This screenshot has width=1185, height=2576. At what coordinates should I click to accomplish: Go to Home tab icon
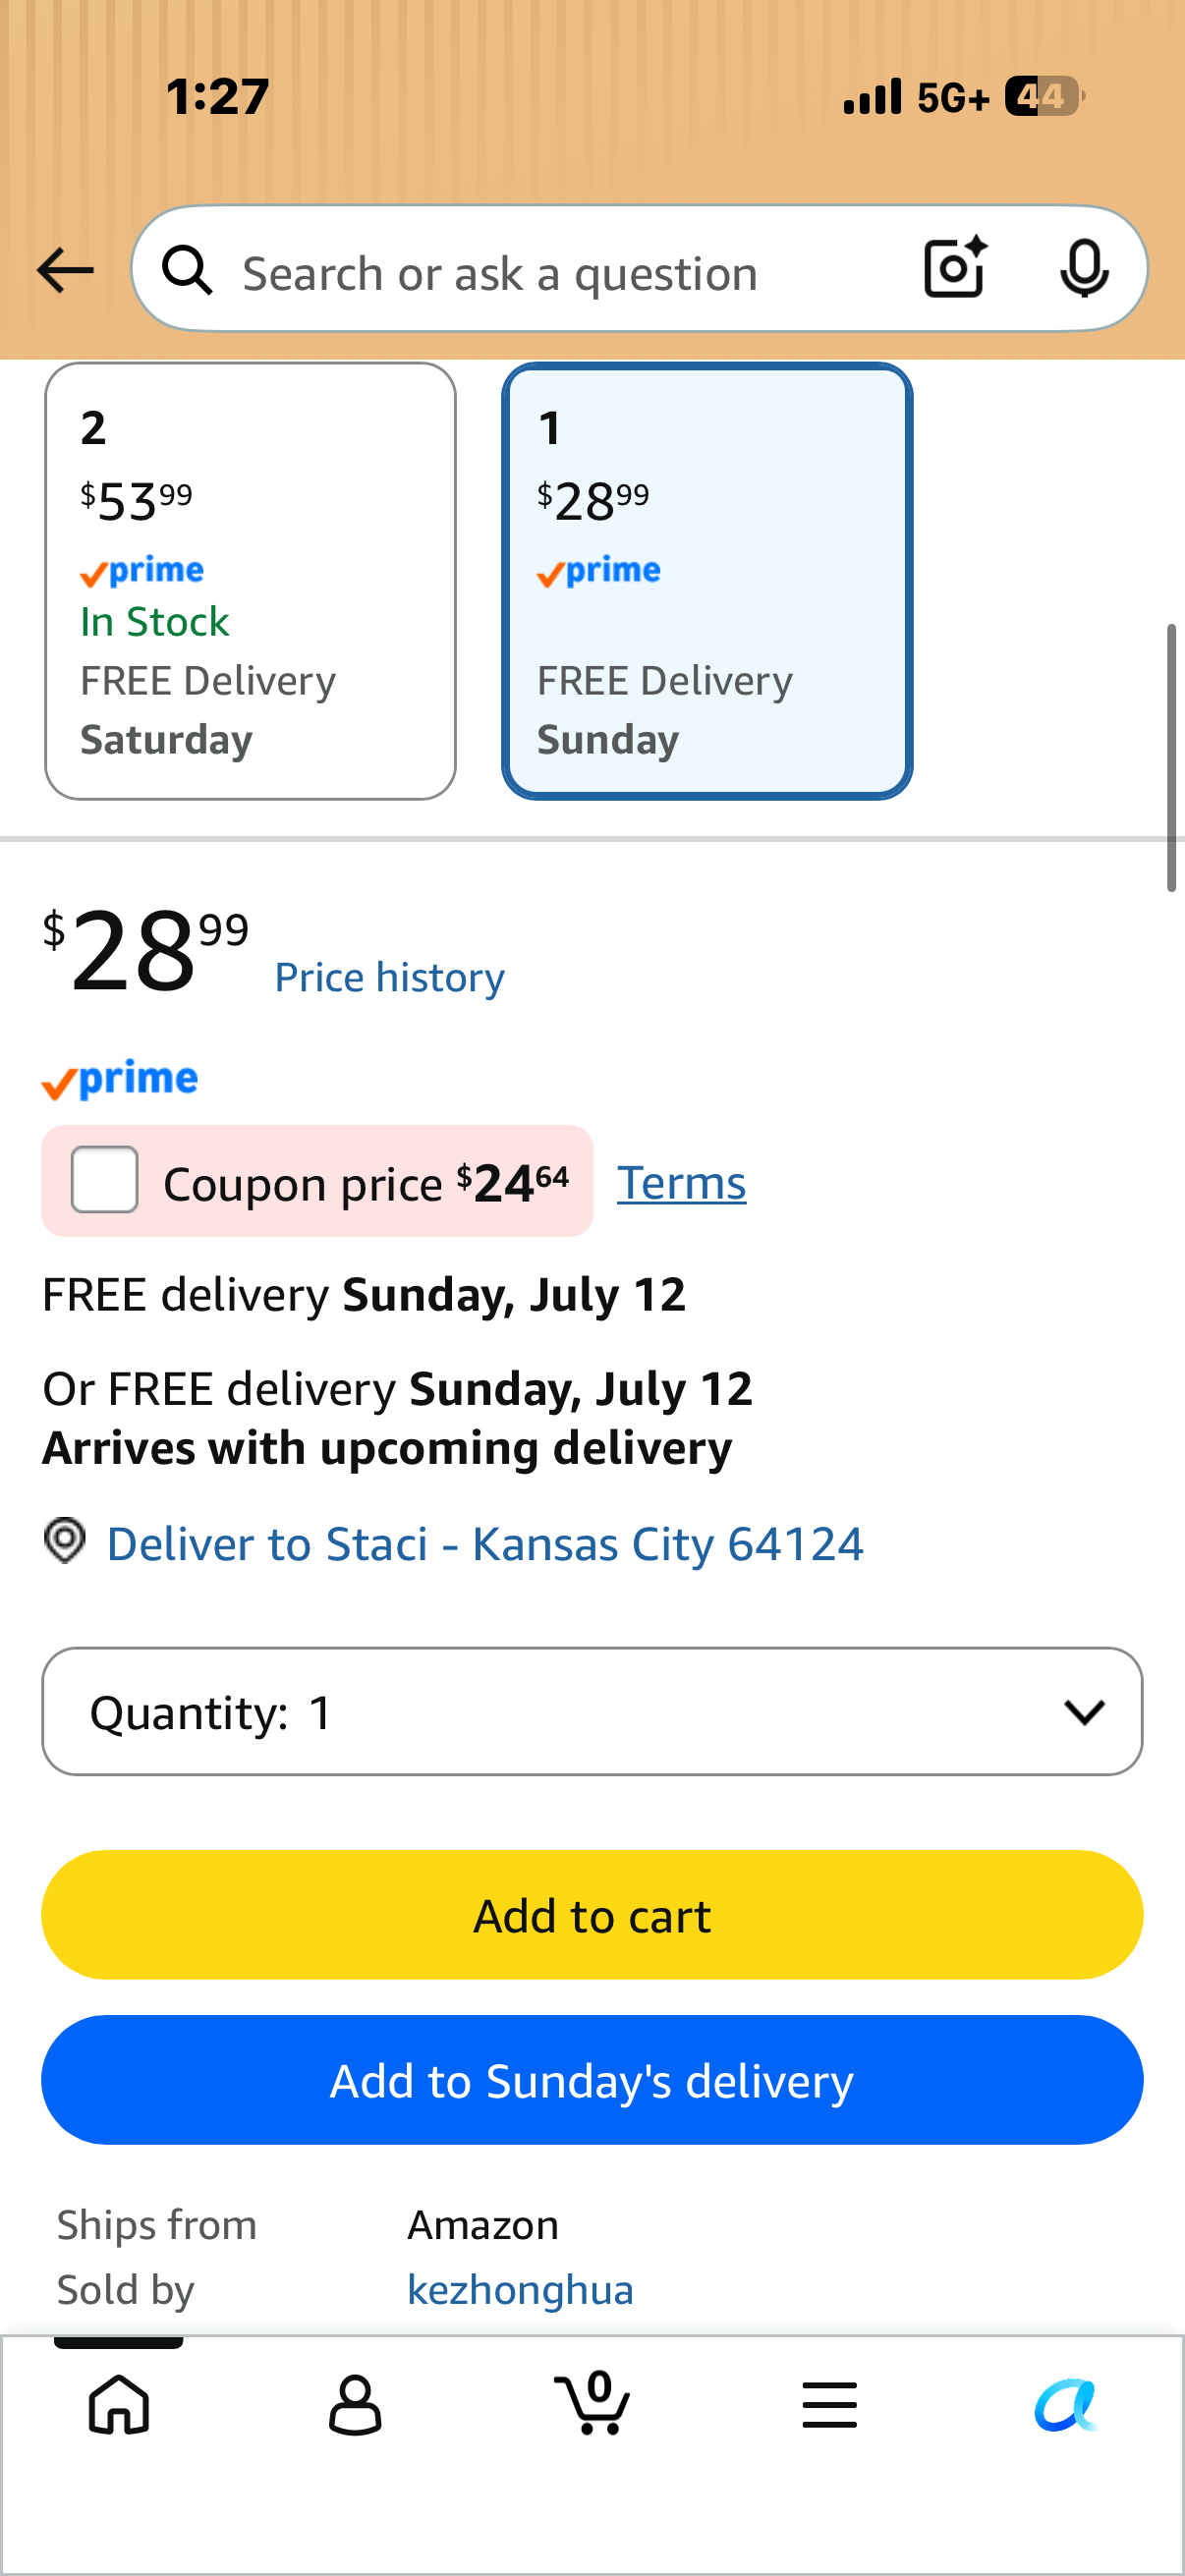coord(119,2404)
